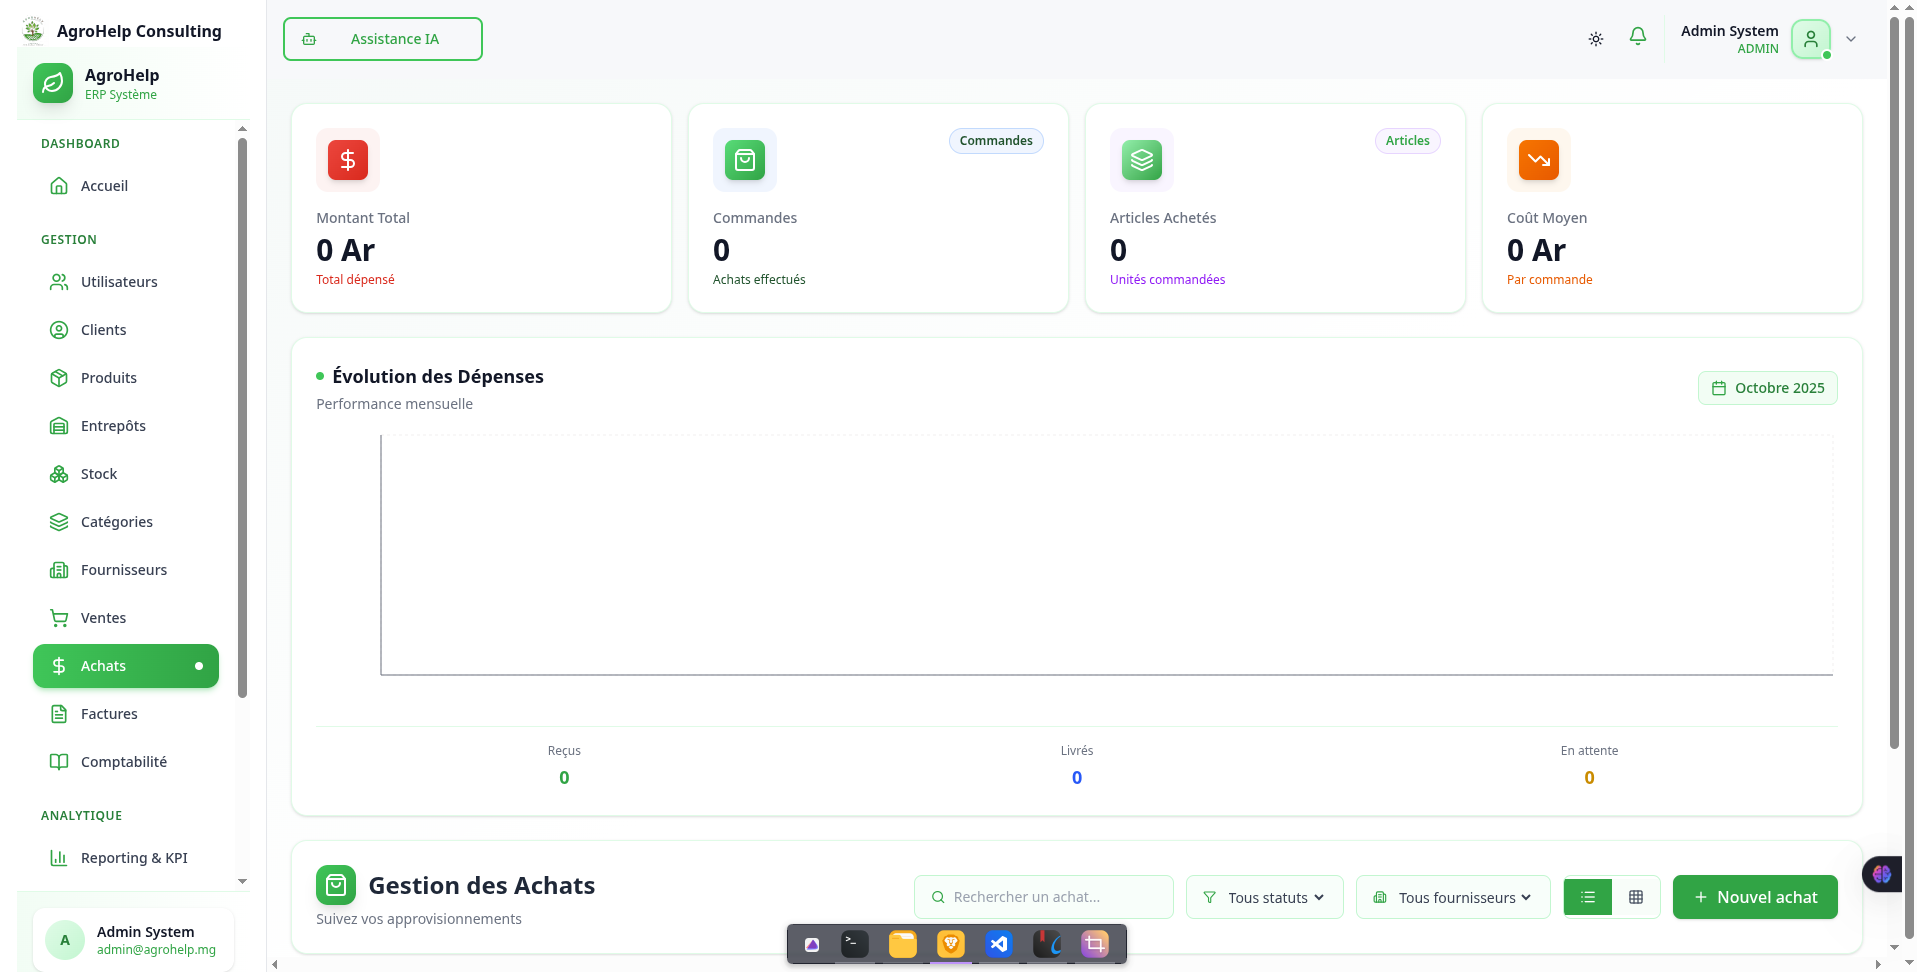Click the notification bell
The height and width of the screenshot is (972, 1917).
pos(1637,36)
